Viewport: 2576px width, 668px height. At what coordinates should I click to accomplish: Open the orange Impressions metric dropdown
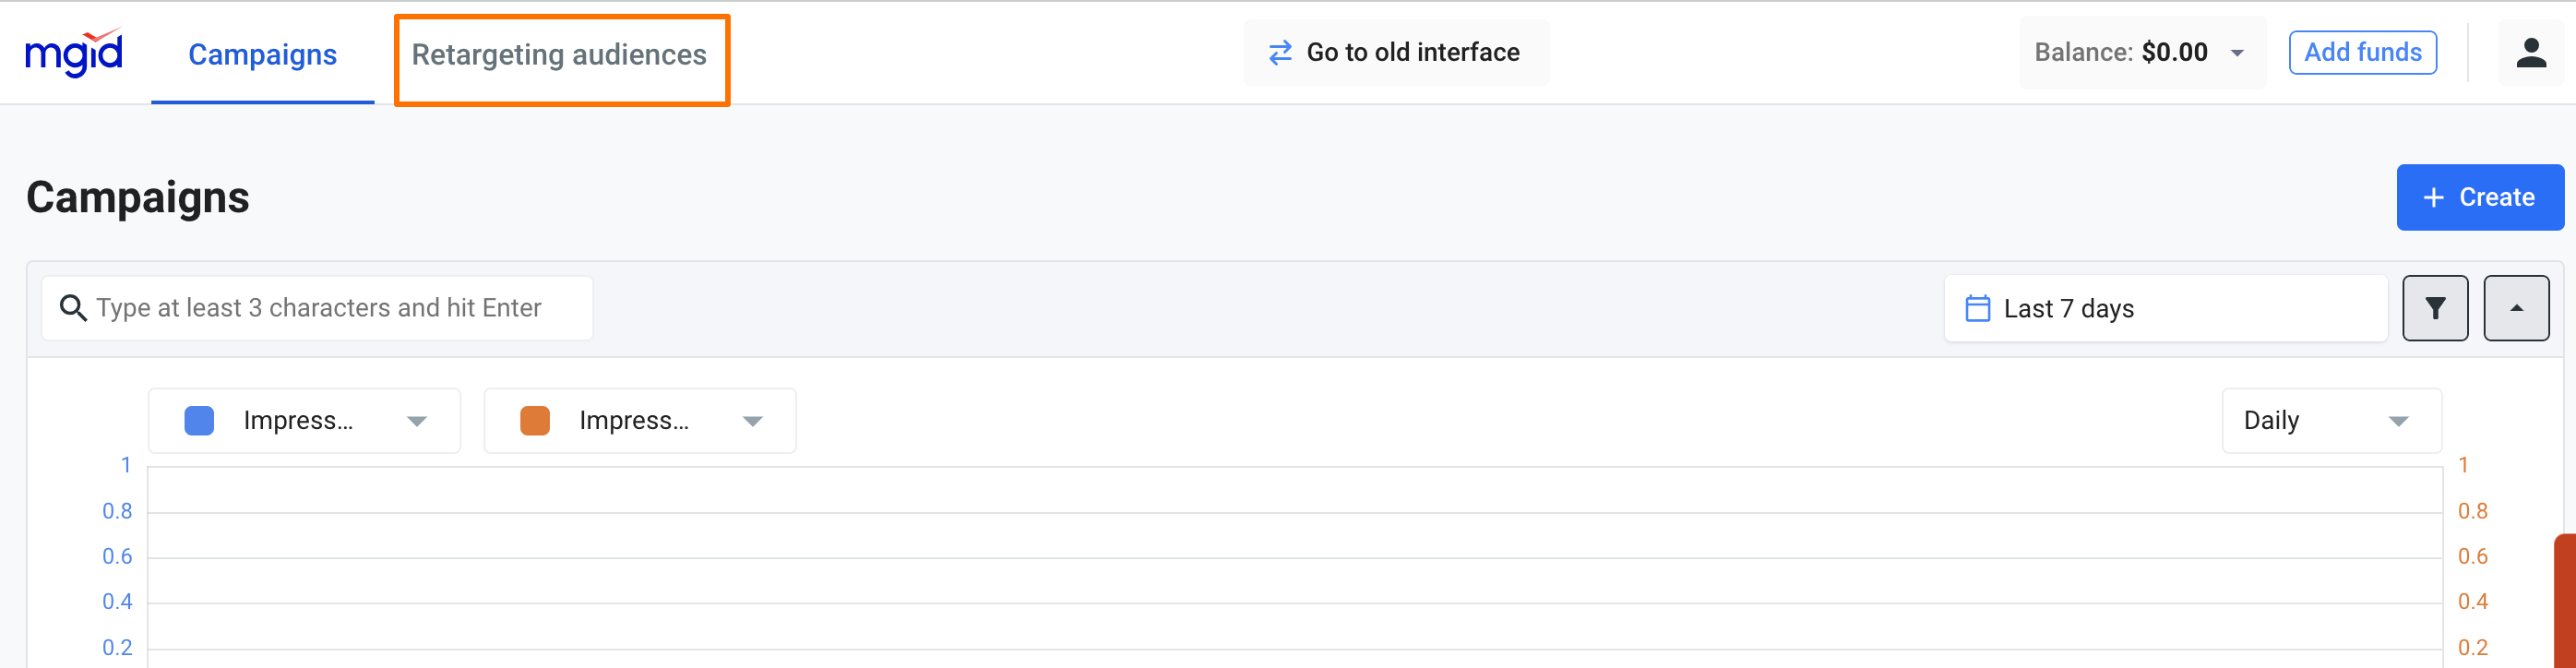point(752,421)
